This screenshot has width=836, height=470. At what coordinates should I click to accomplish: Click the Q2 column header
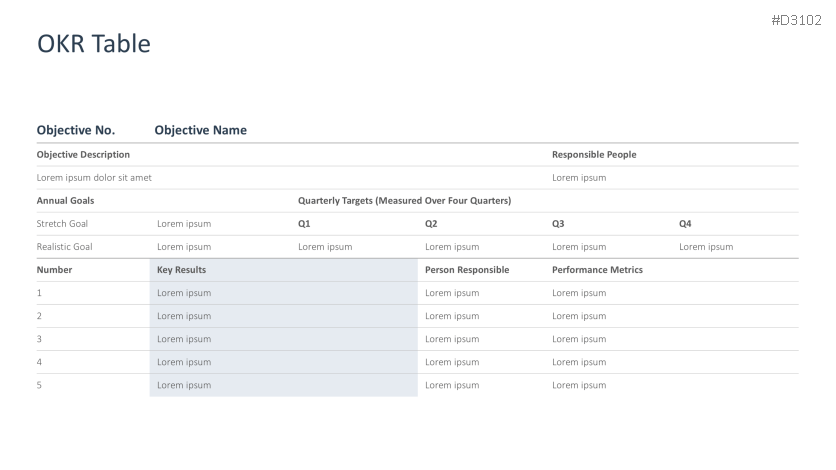[x=431, y=224]
